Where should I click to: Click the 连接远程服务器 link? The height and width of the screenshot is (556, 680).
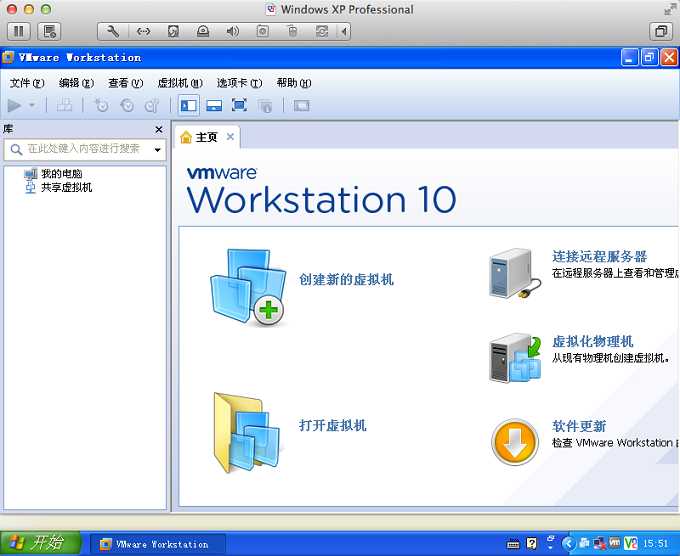(x=599, y=256)
